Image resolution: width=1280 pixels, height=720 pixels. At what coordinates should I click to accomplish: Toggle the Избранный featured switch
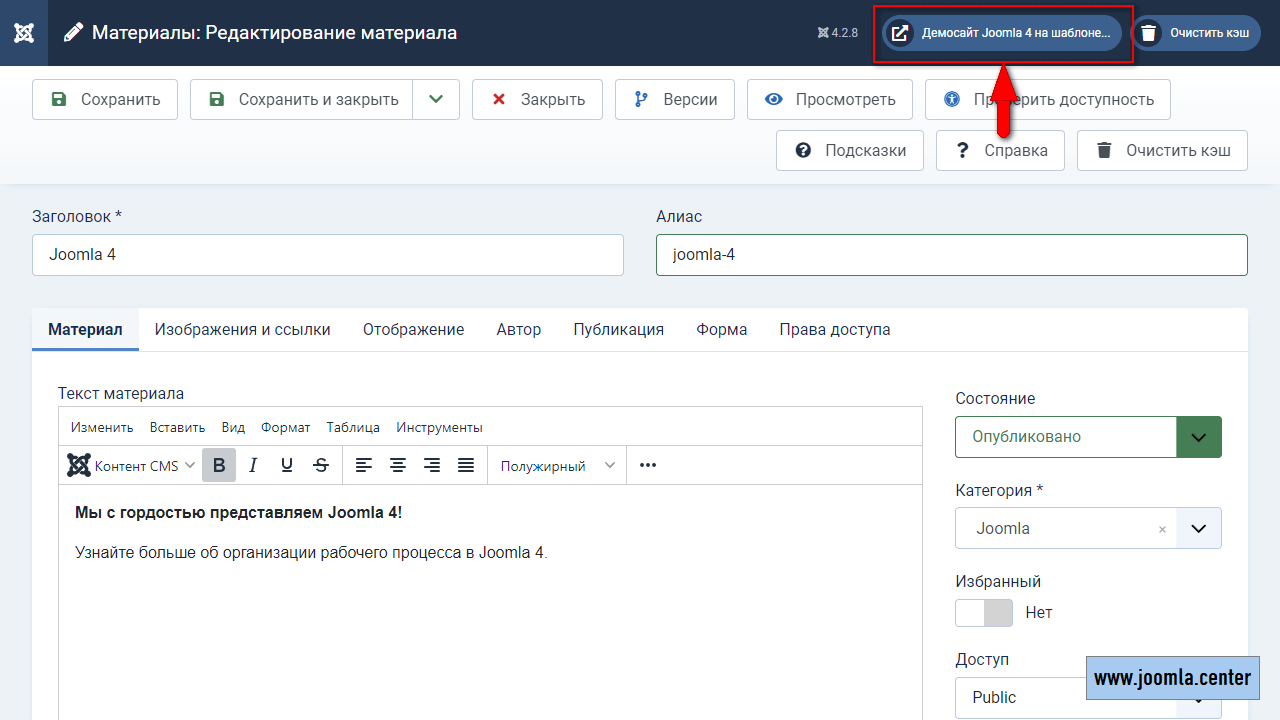(984, 613)
